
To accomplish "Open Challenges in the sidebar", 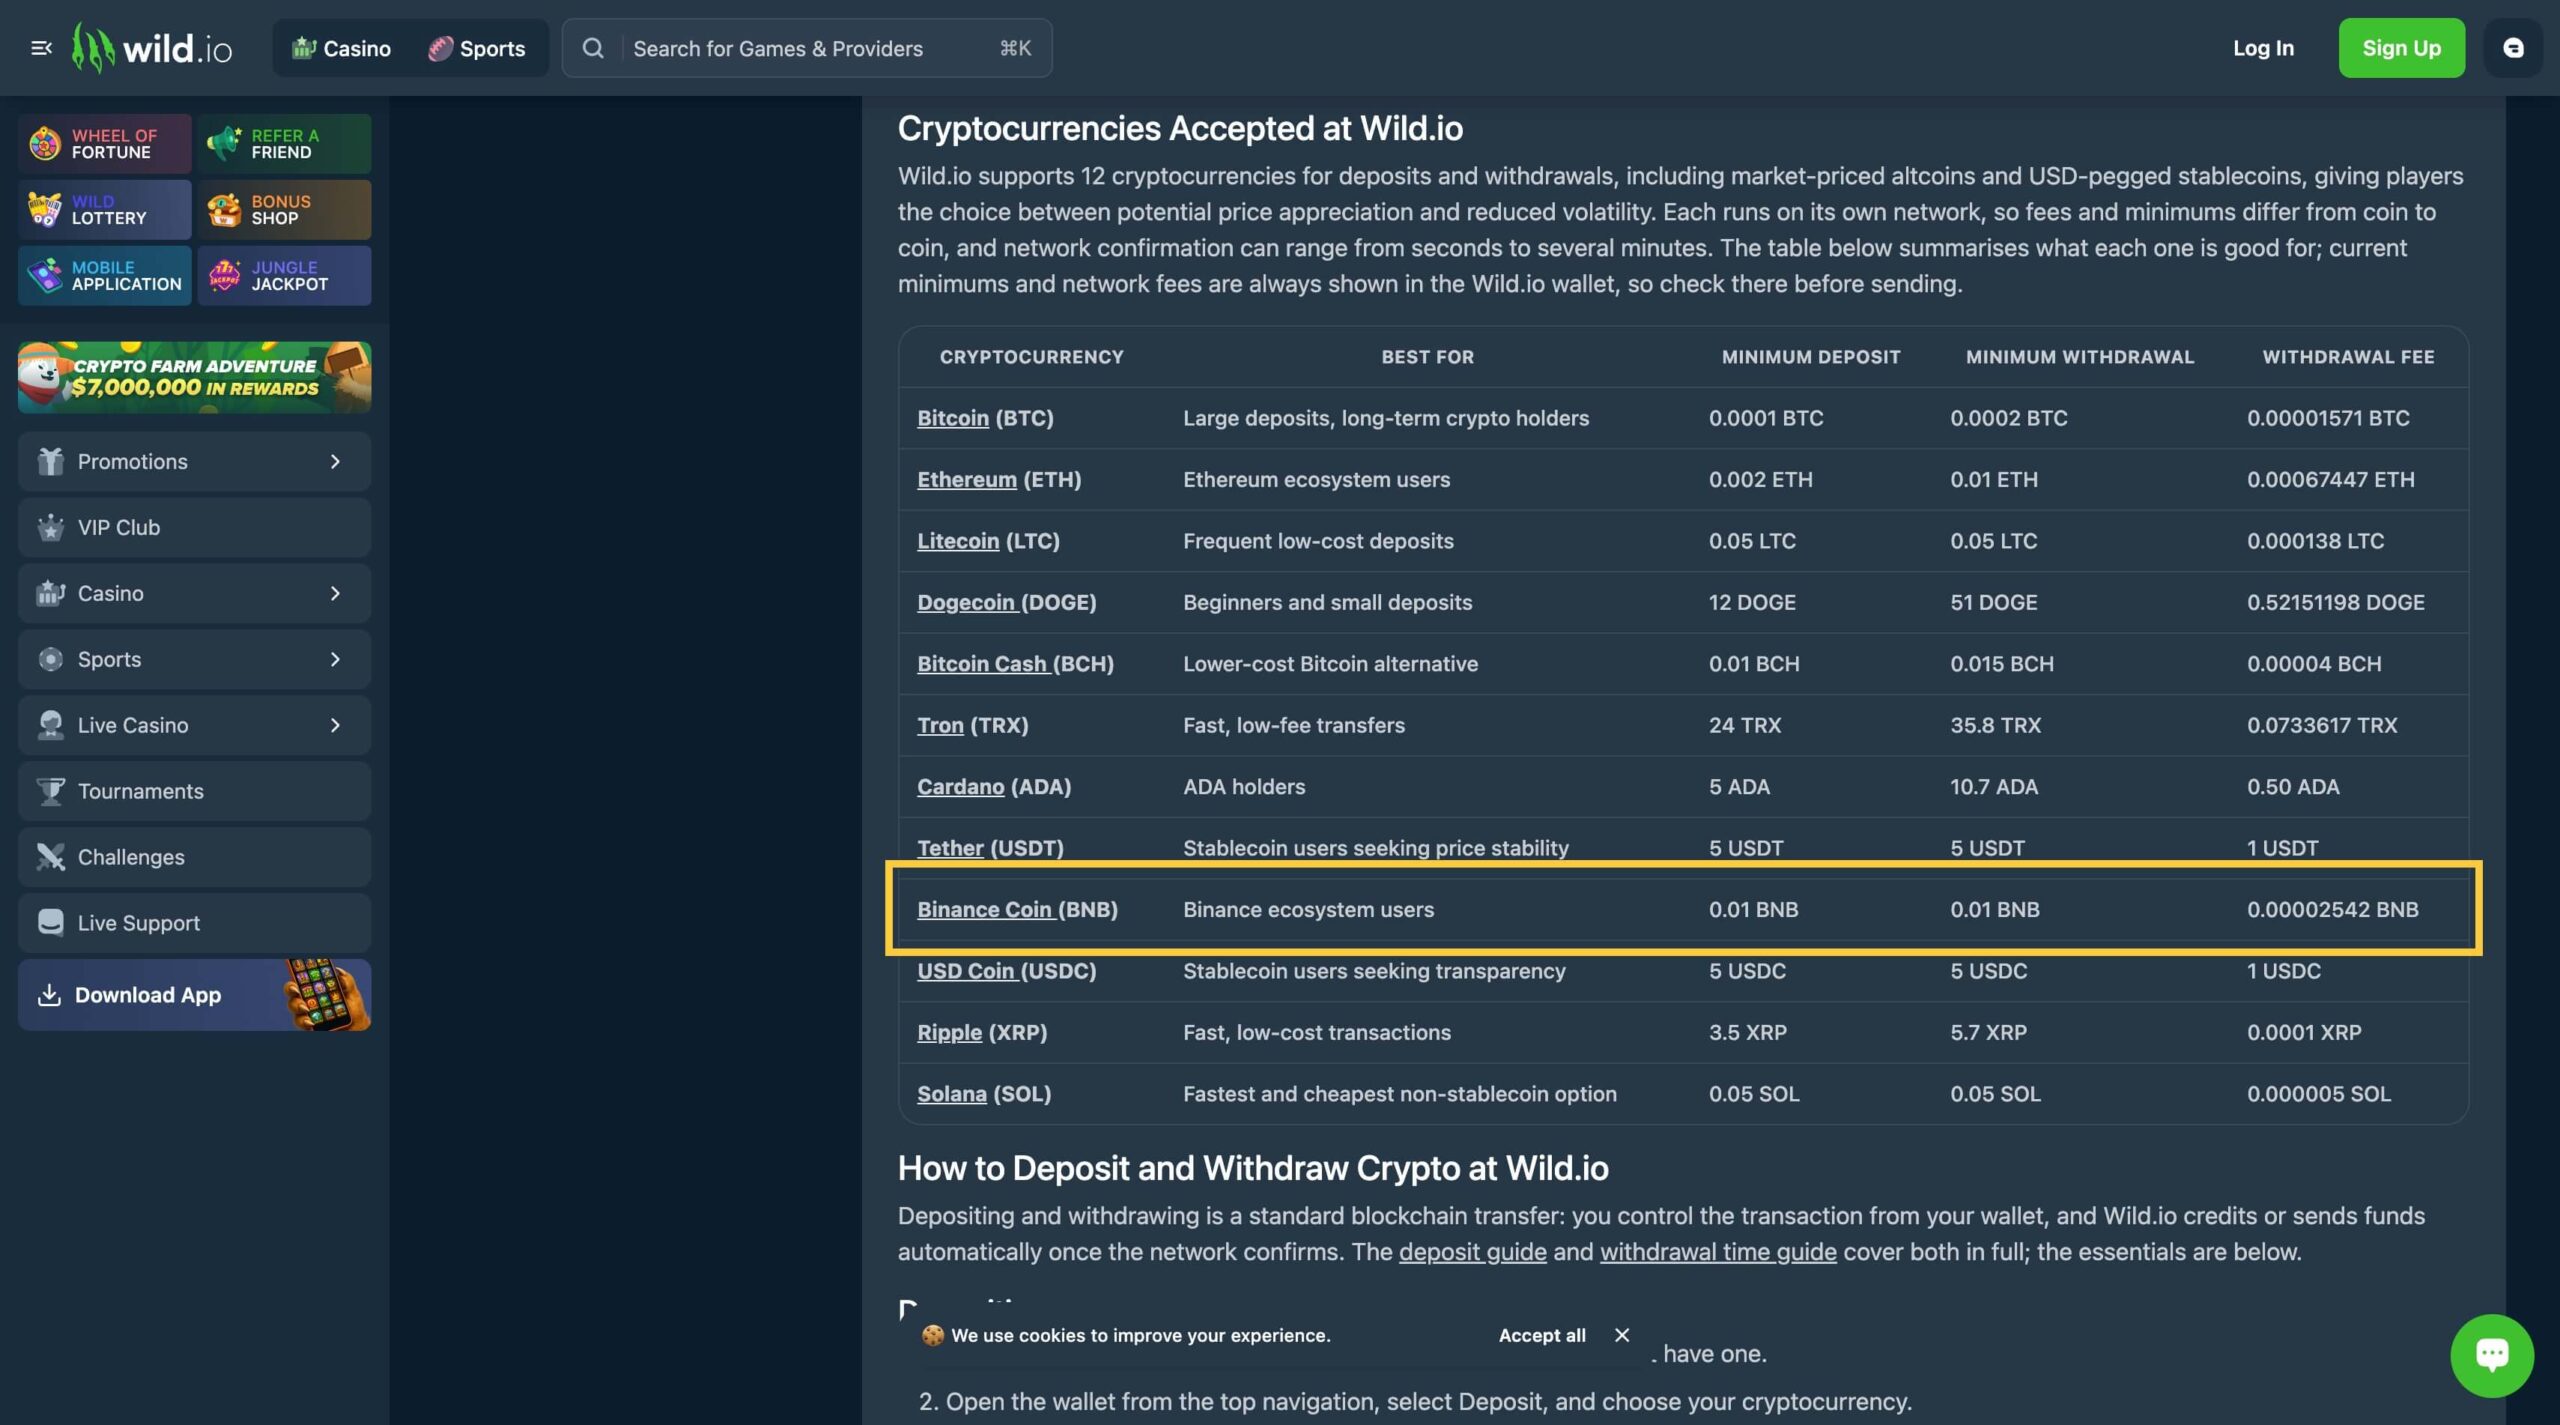I will pyautogui.click(x=194, y=858).
